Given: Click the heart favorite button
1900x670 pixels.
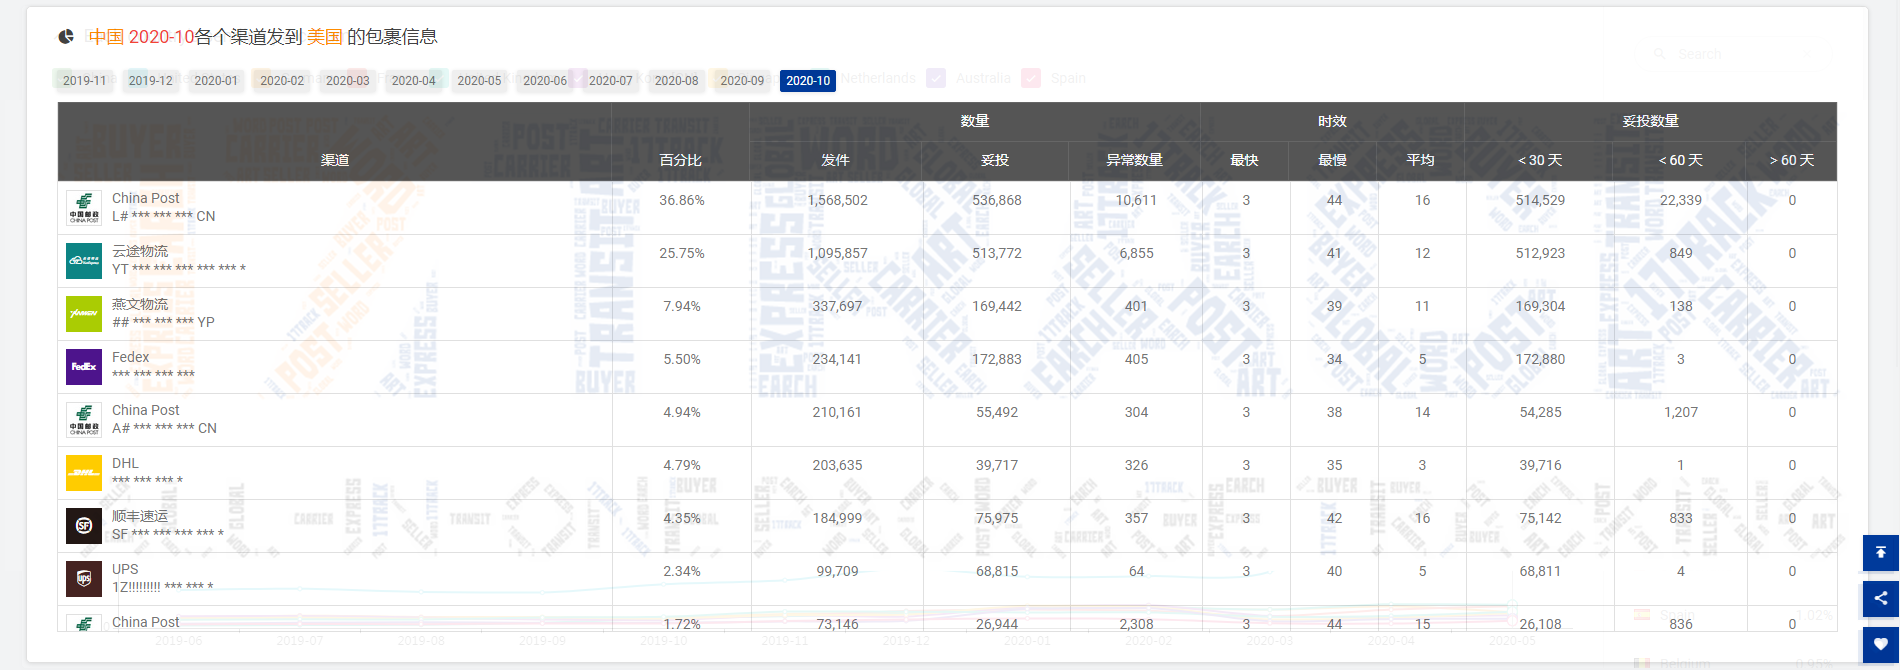Looking at the screenshot, I should [x=1880, y=644].
